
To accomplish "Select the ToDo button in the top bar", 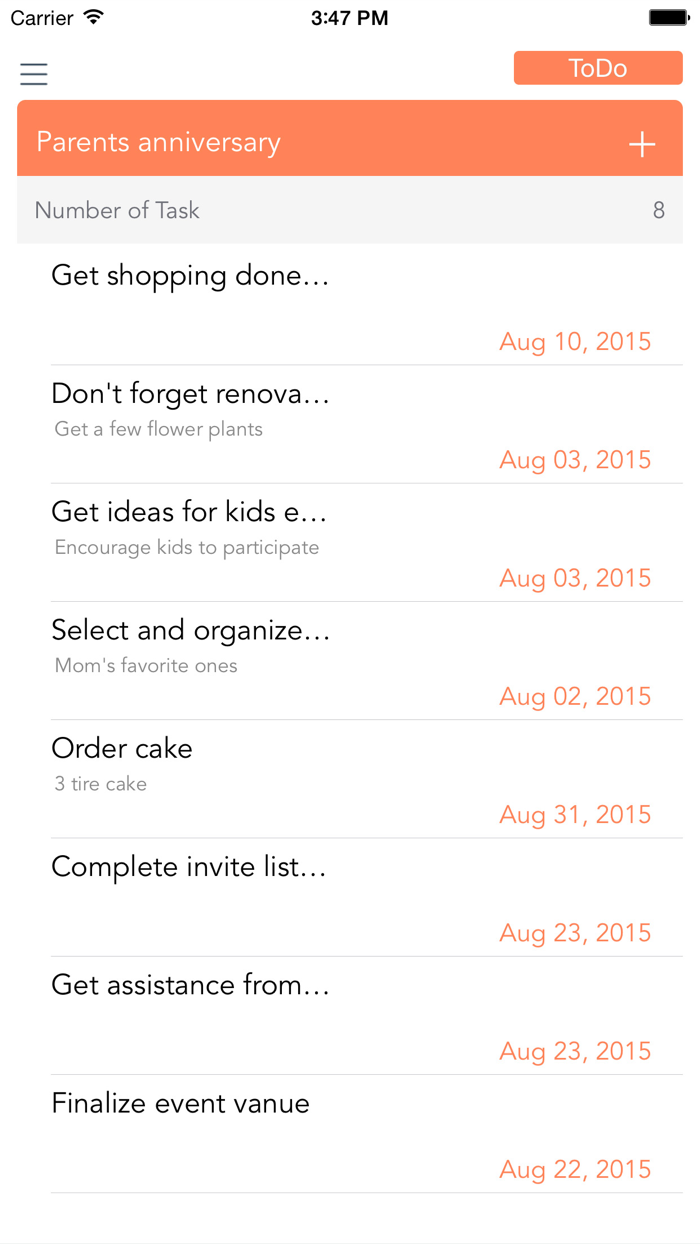I will point(597,67).
